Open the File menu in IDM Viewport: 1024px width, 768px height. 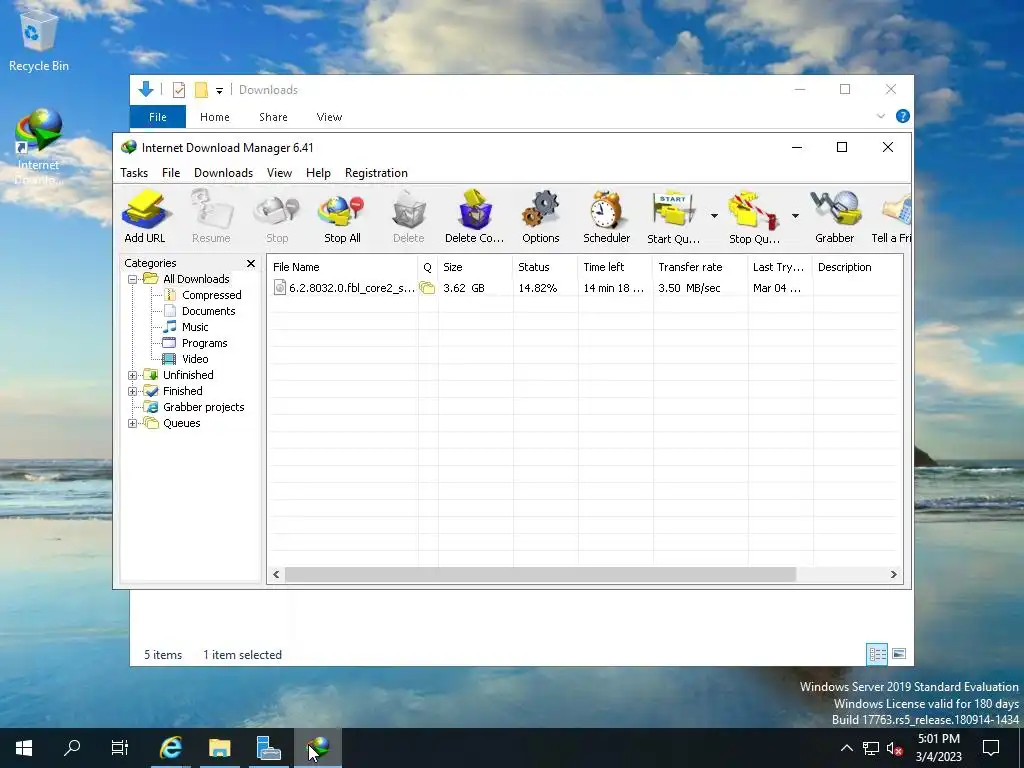point(171,172)
